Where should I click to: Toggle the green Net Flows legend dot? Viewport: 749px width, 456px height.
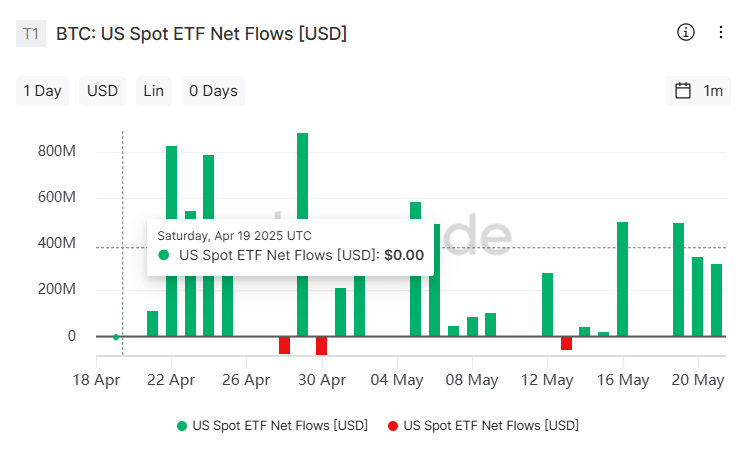(181, 426)
